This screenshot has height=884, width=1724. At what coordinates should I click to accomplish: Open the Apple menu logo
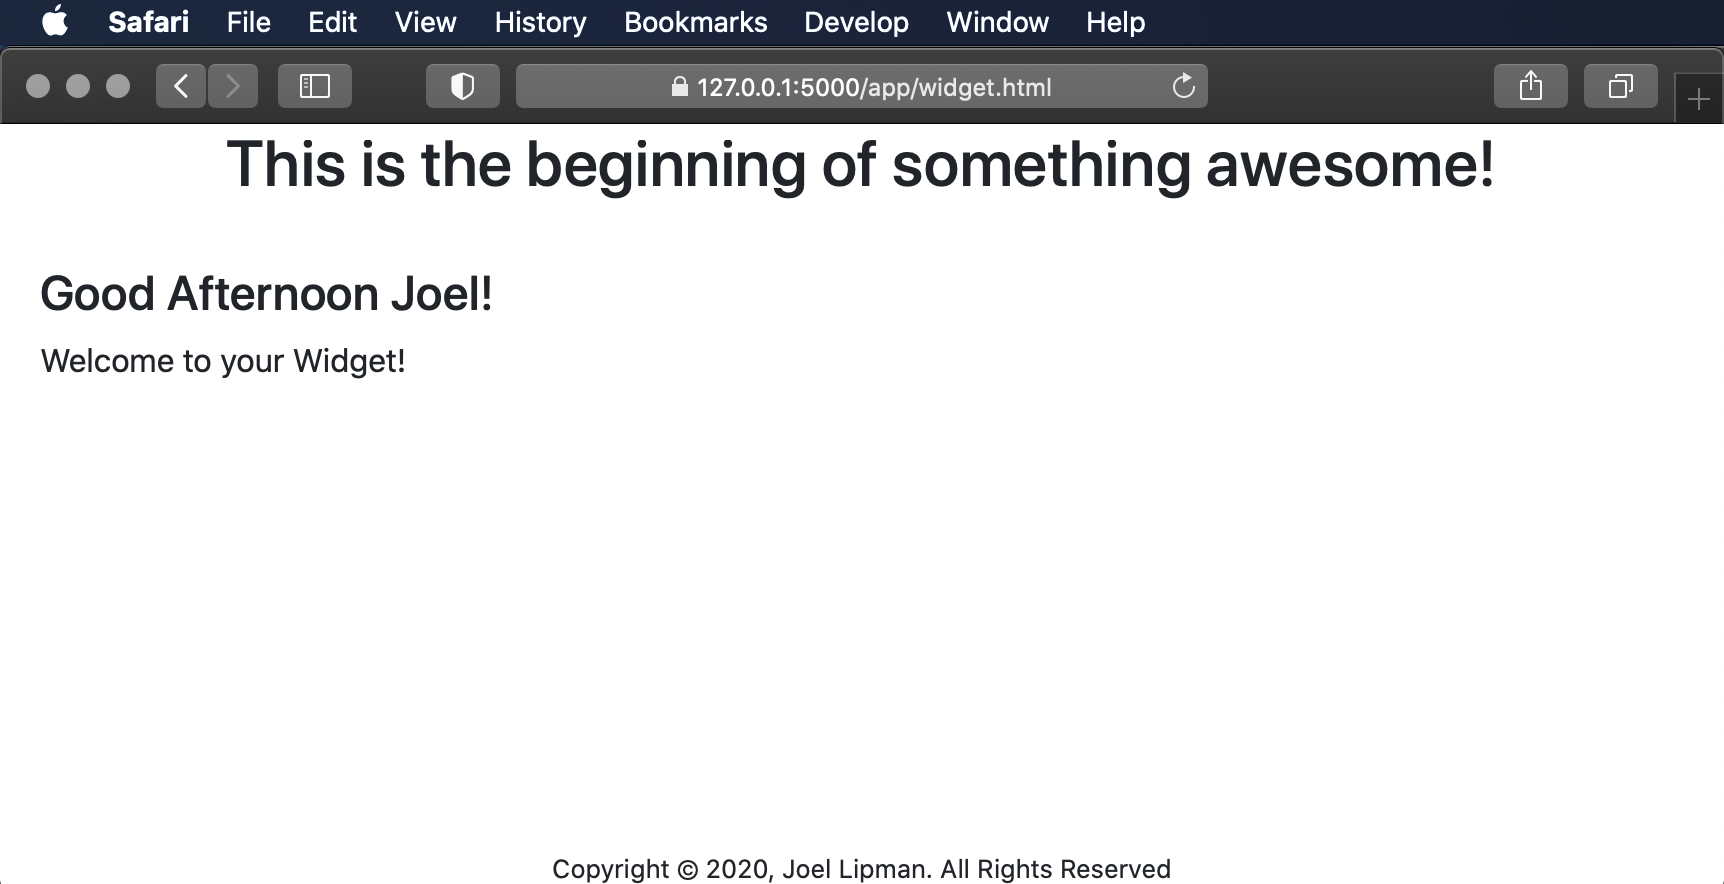[56, 22]
